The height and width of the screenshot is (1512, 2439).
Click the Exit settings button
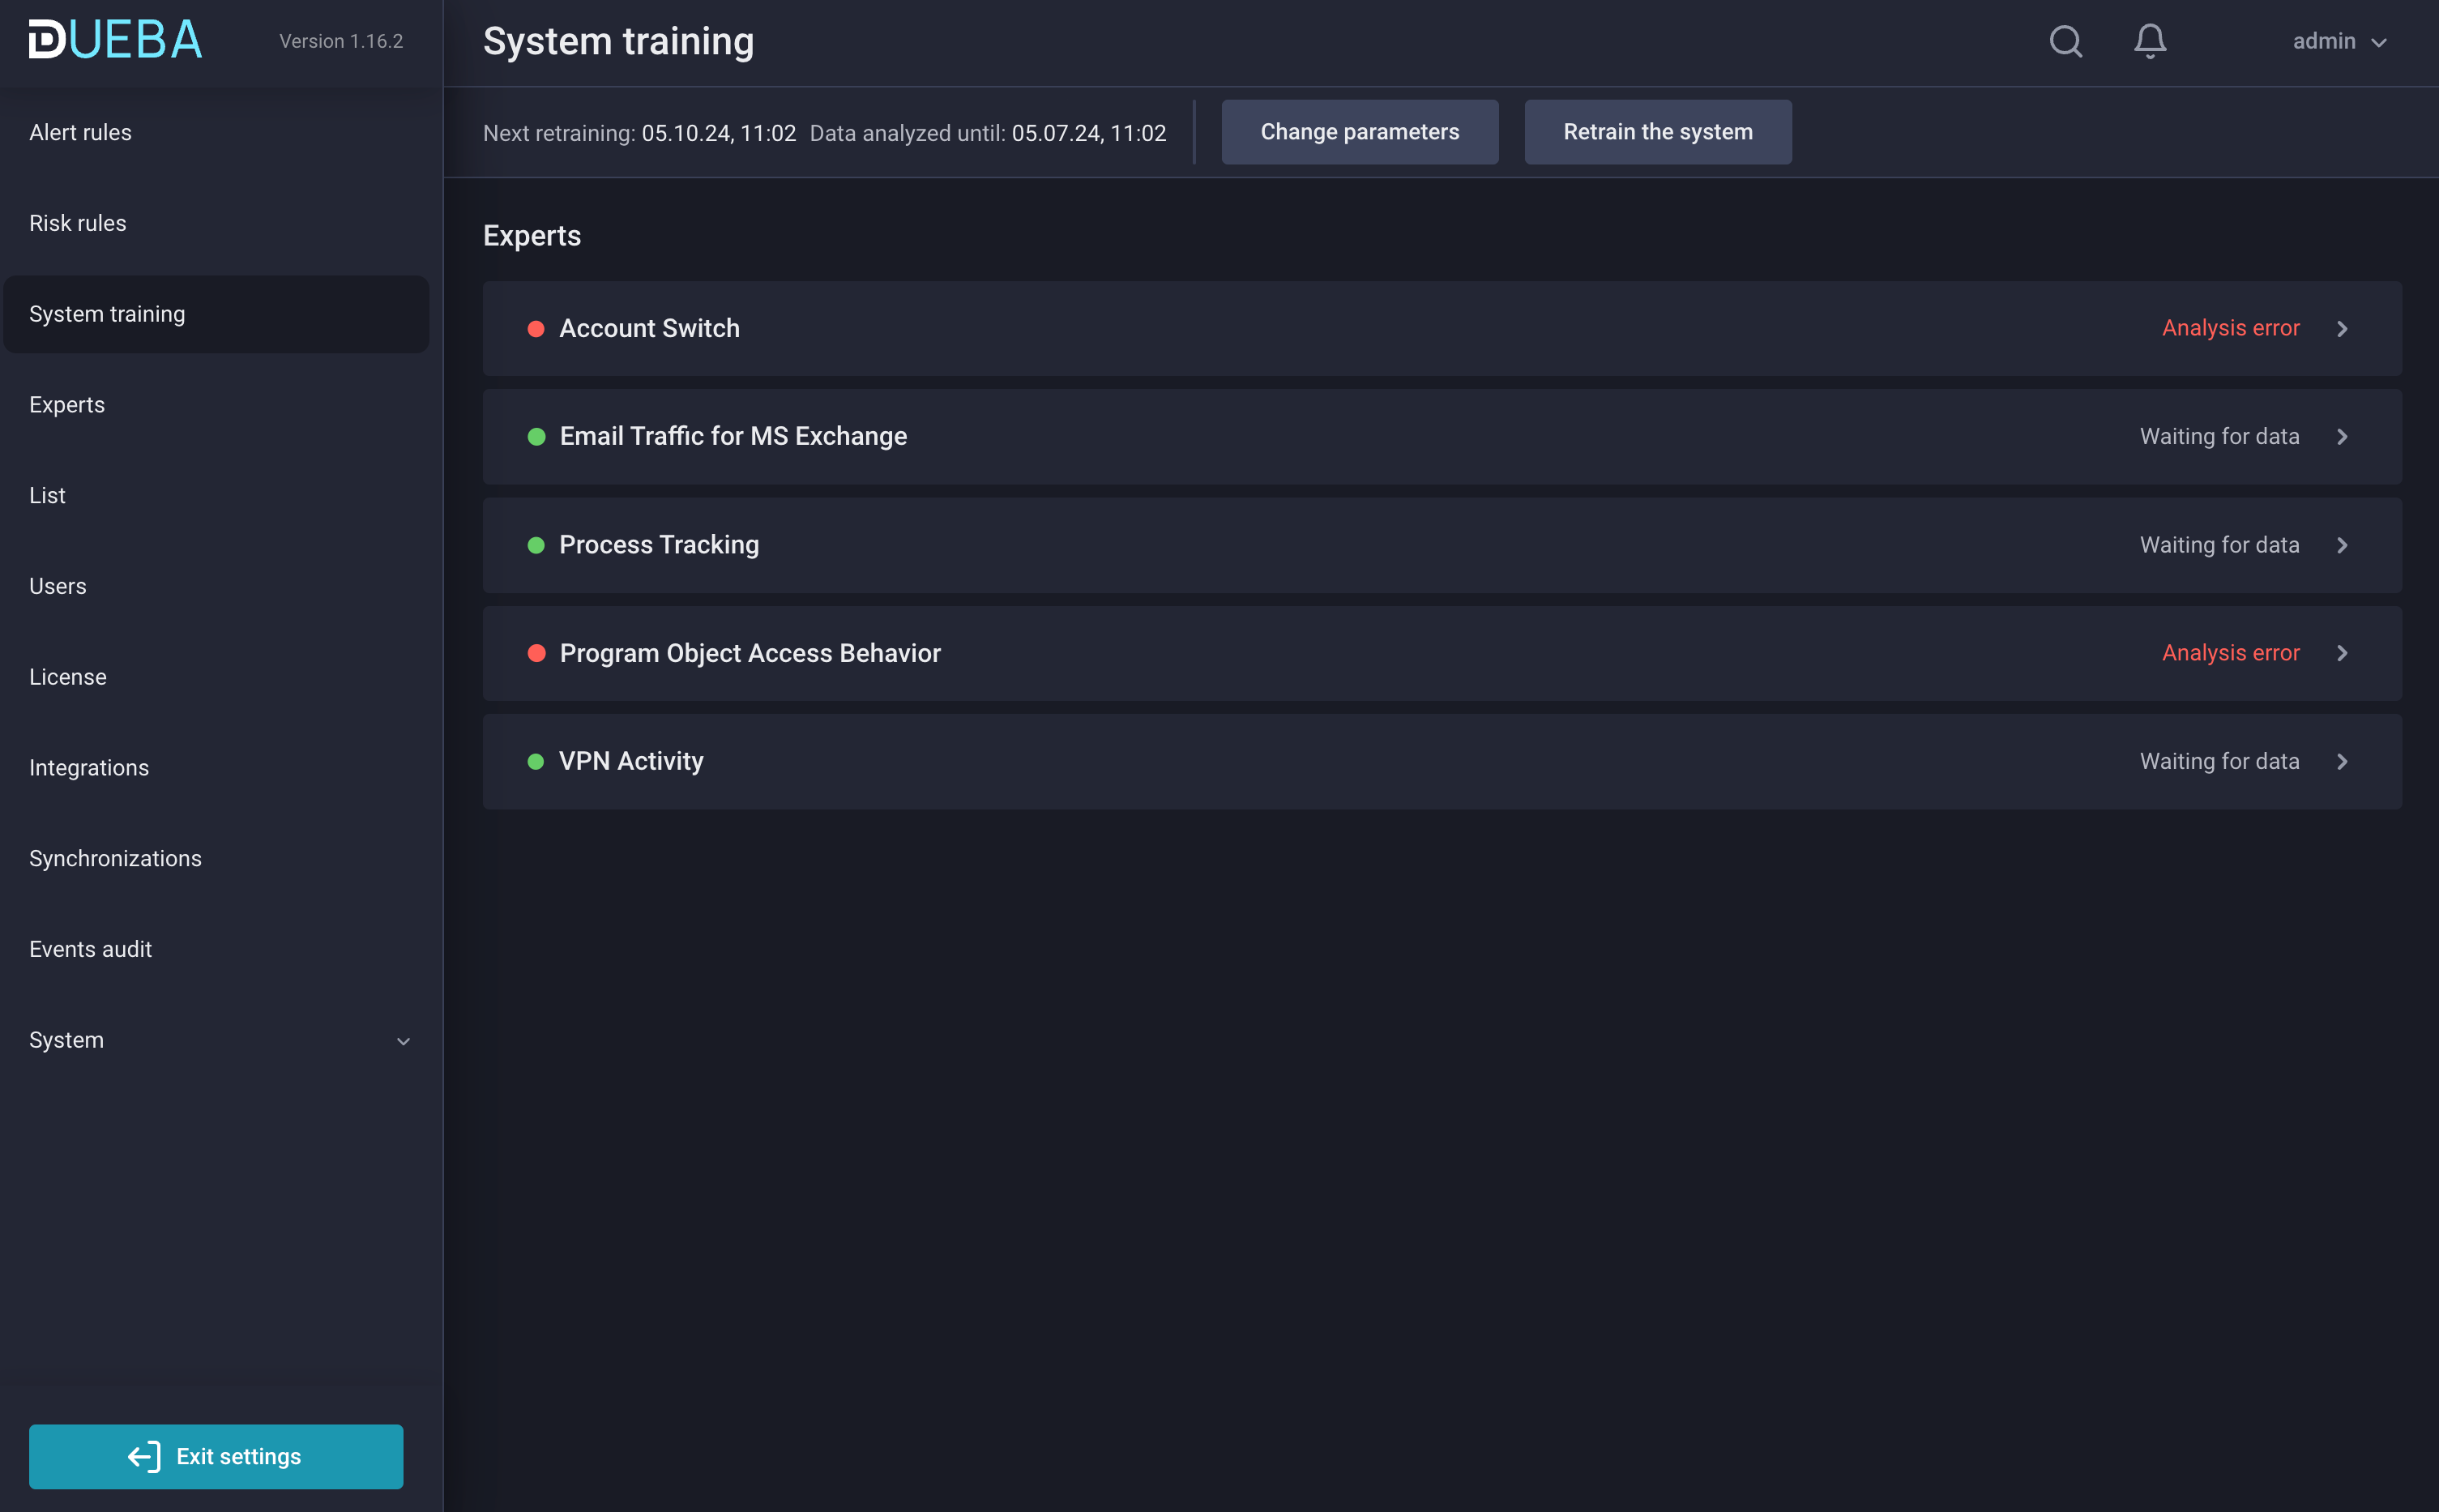(x=216, y=1456)
